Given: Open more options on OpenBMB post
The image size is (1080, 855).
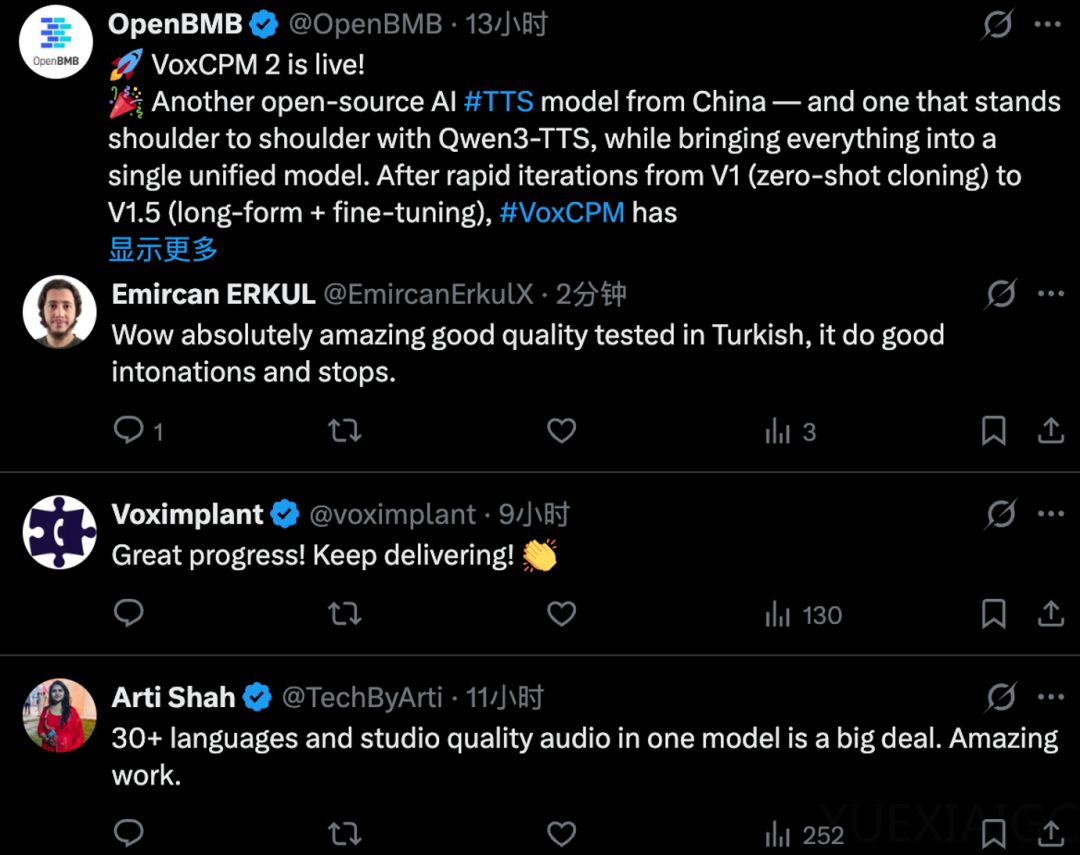Looking at the screenshot, I should [1048, 24].
